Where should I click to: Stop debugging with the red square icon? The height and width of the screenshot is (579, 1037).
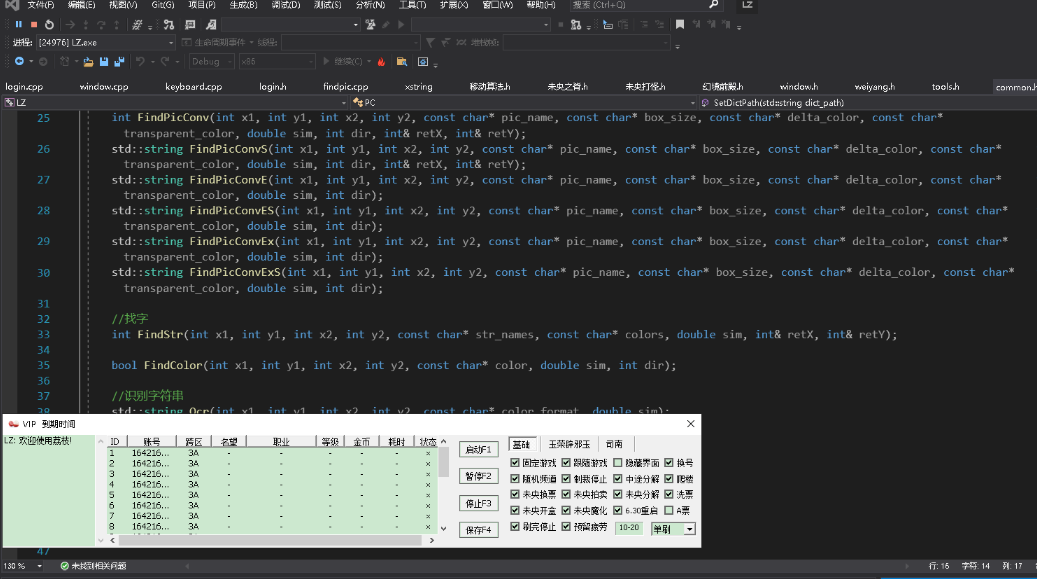(x=34, y=24)
